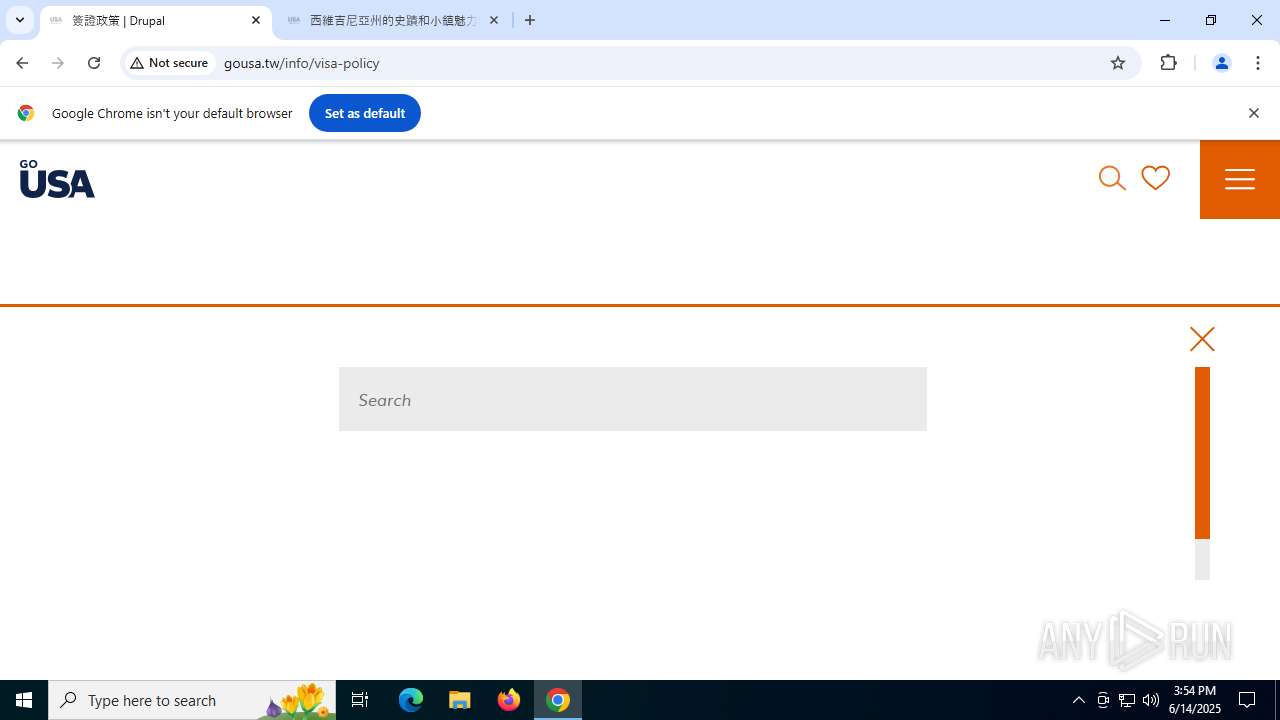Go to the Go USA logo home

point(57,179)
